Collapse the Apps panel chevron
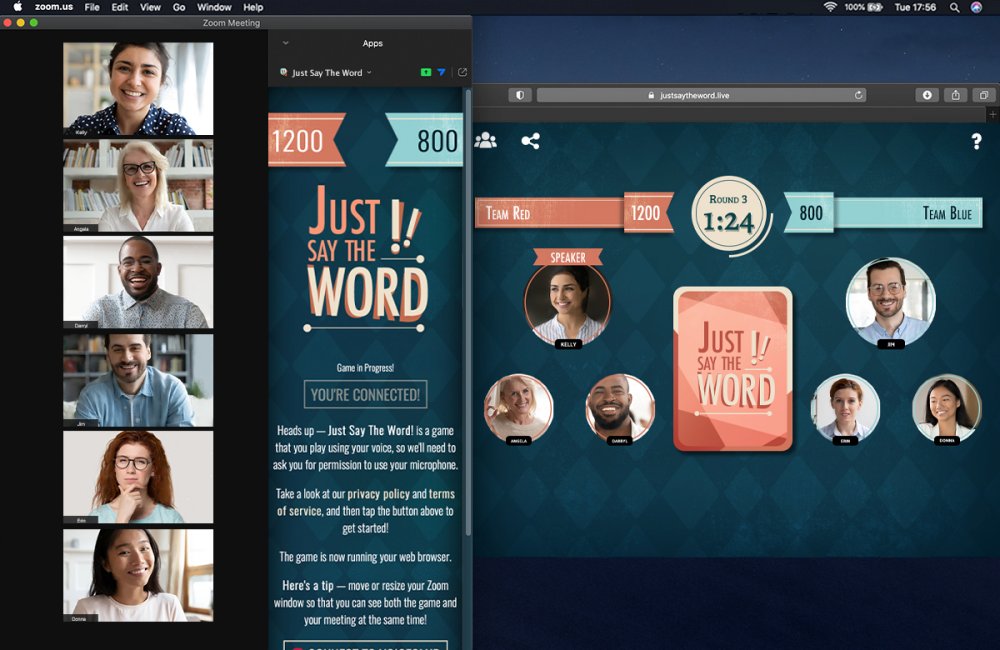Viewport: 1000px width, 650px height. [x=285, y=43]
